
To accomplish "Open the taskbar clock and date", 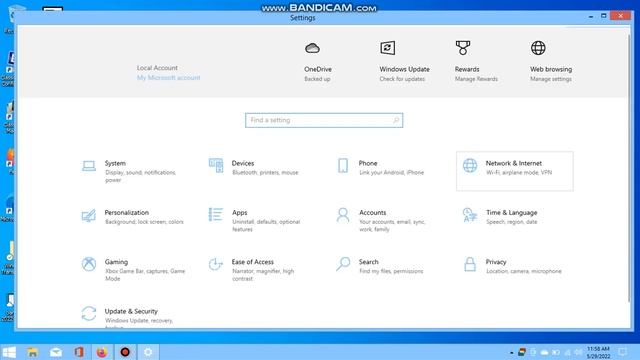I will pos(598,352).
